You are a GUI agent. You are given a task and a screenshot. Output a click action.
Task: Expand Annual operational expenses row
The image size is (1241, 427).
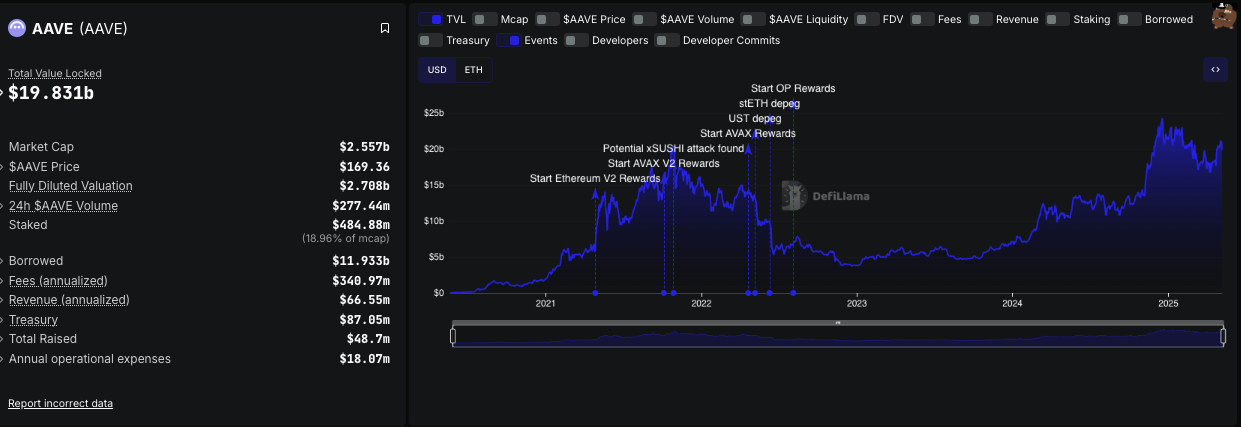[3, 358]
